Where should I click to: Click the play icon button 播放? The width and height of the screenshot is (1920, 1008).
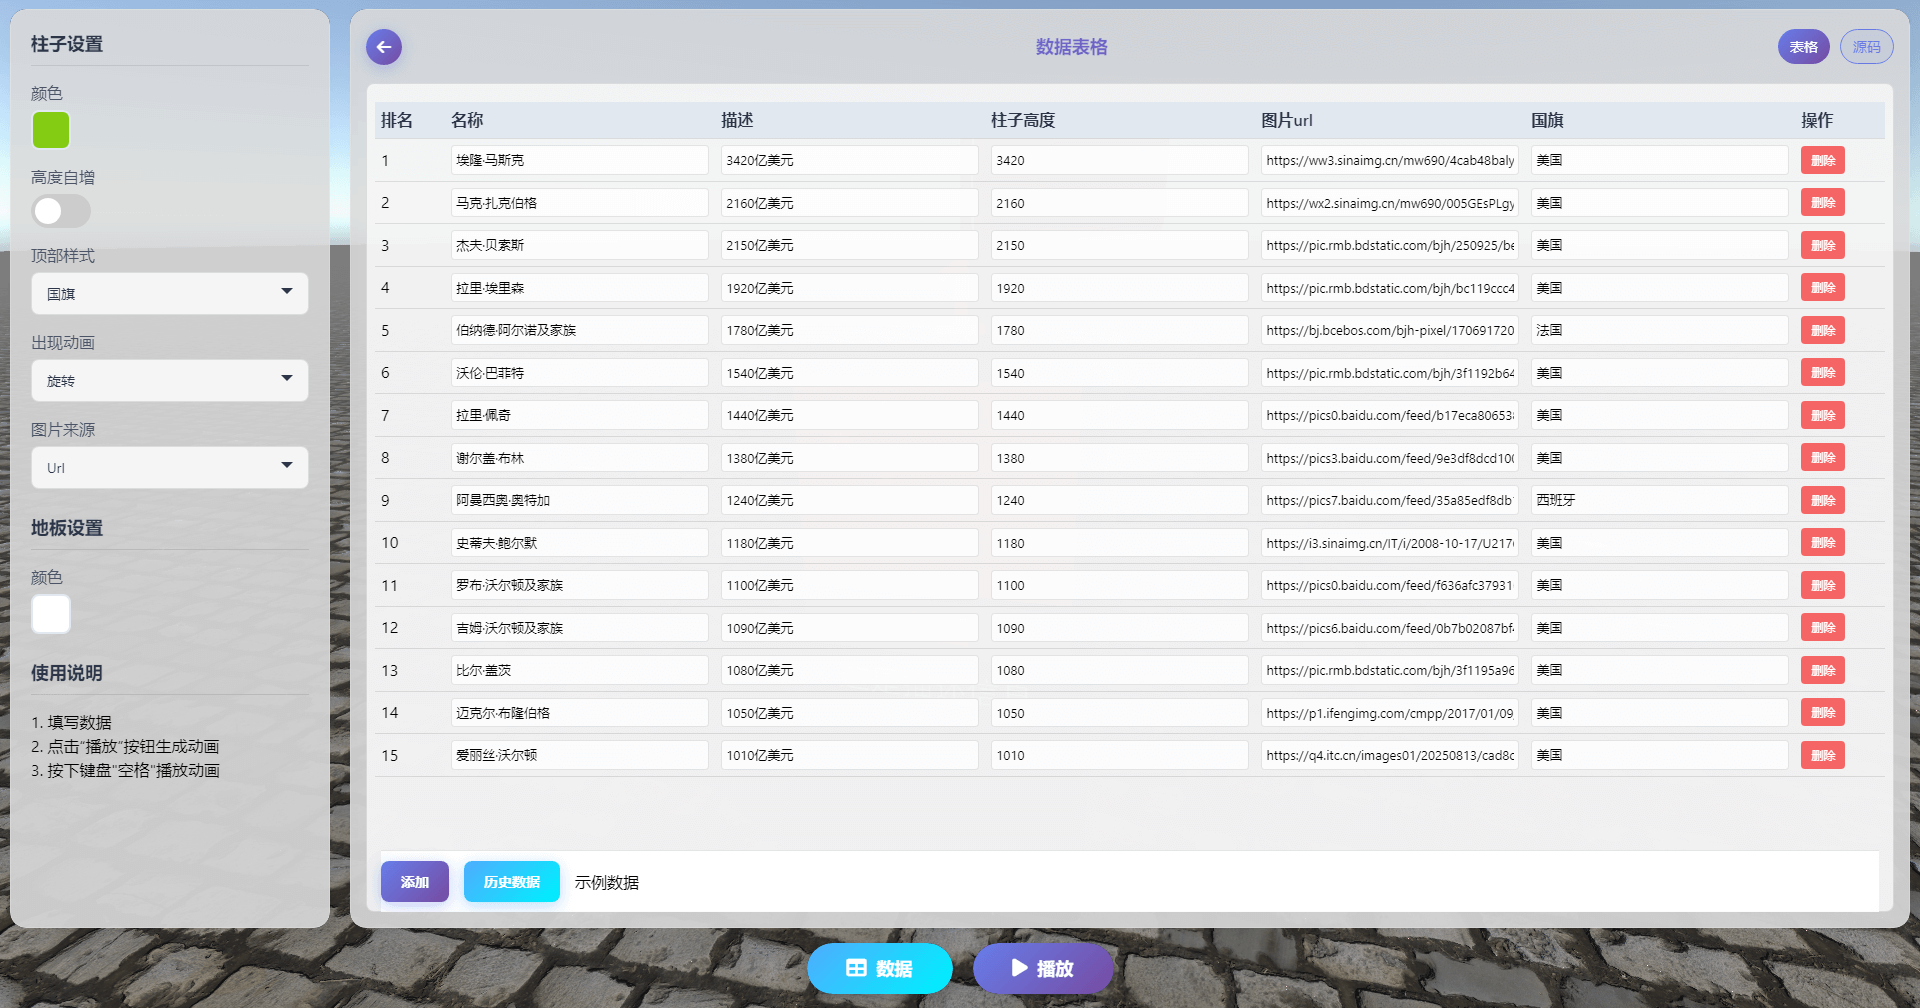coord(1042,968)
